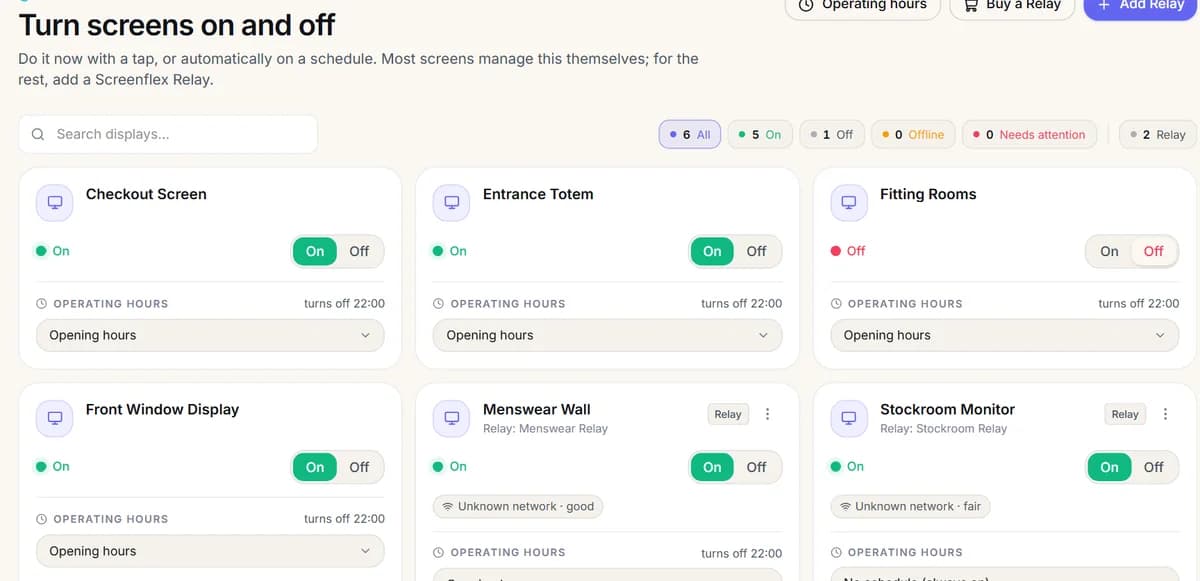Click the Checkout Screen title
This screenshot has height=581, width=1200.
point(146,194)
